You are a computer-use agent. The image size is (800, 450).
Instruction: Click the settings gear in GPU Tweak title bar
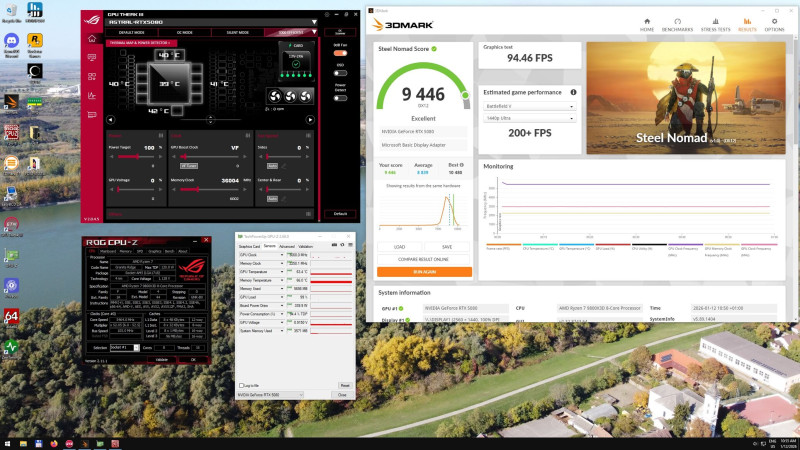(x=327, y=14)
